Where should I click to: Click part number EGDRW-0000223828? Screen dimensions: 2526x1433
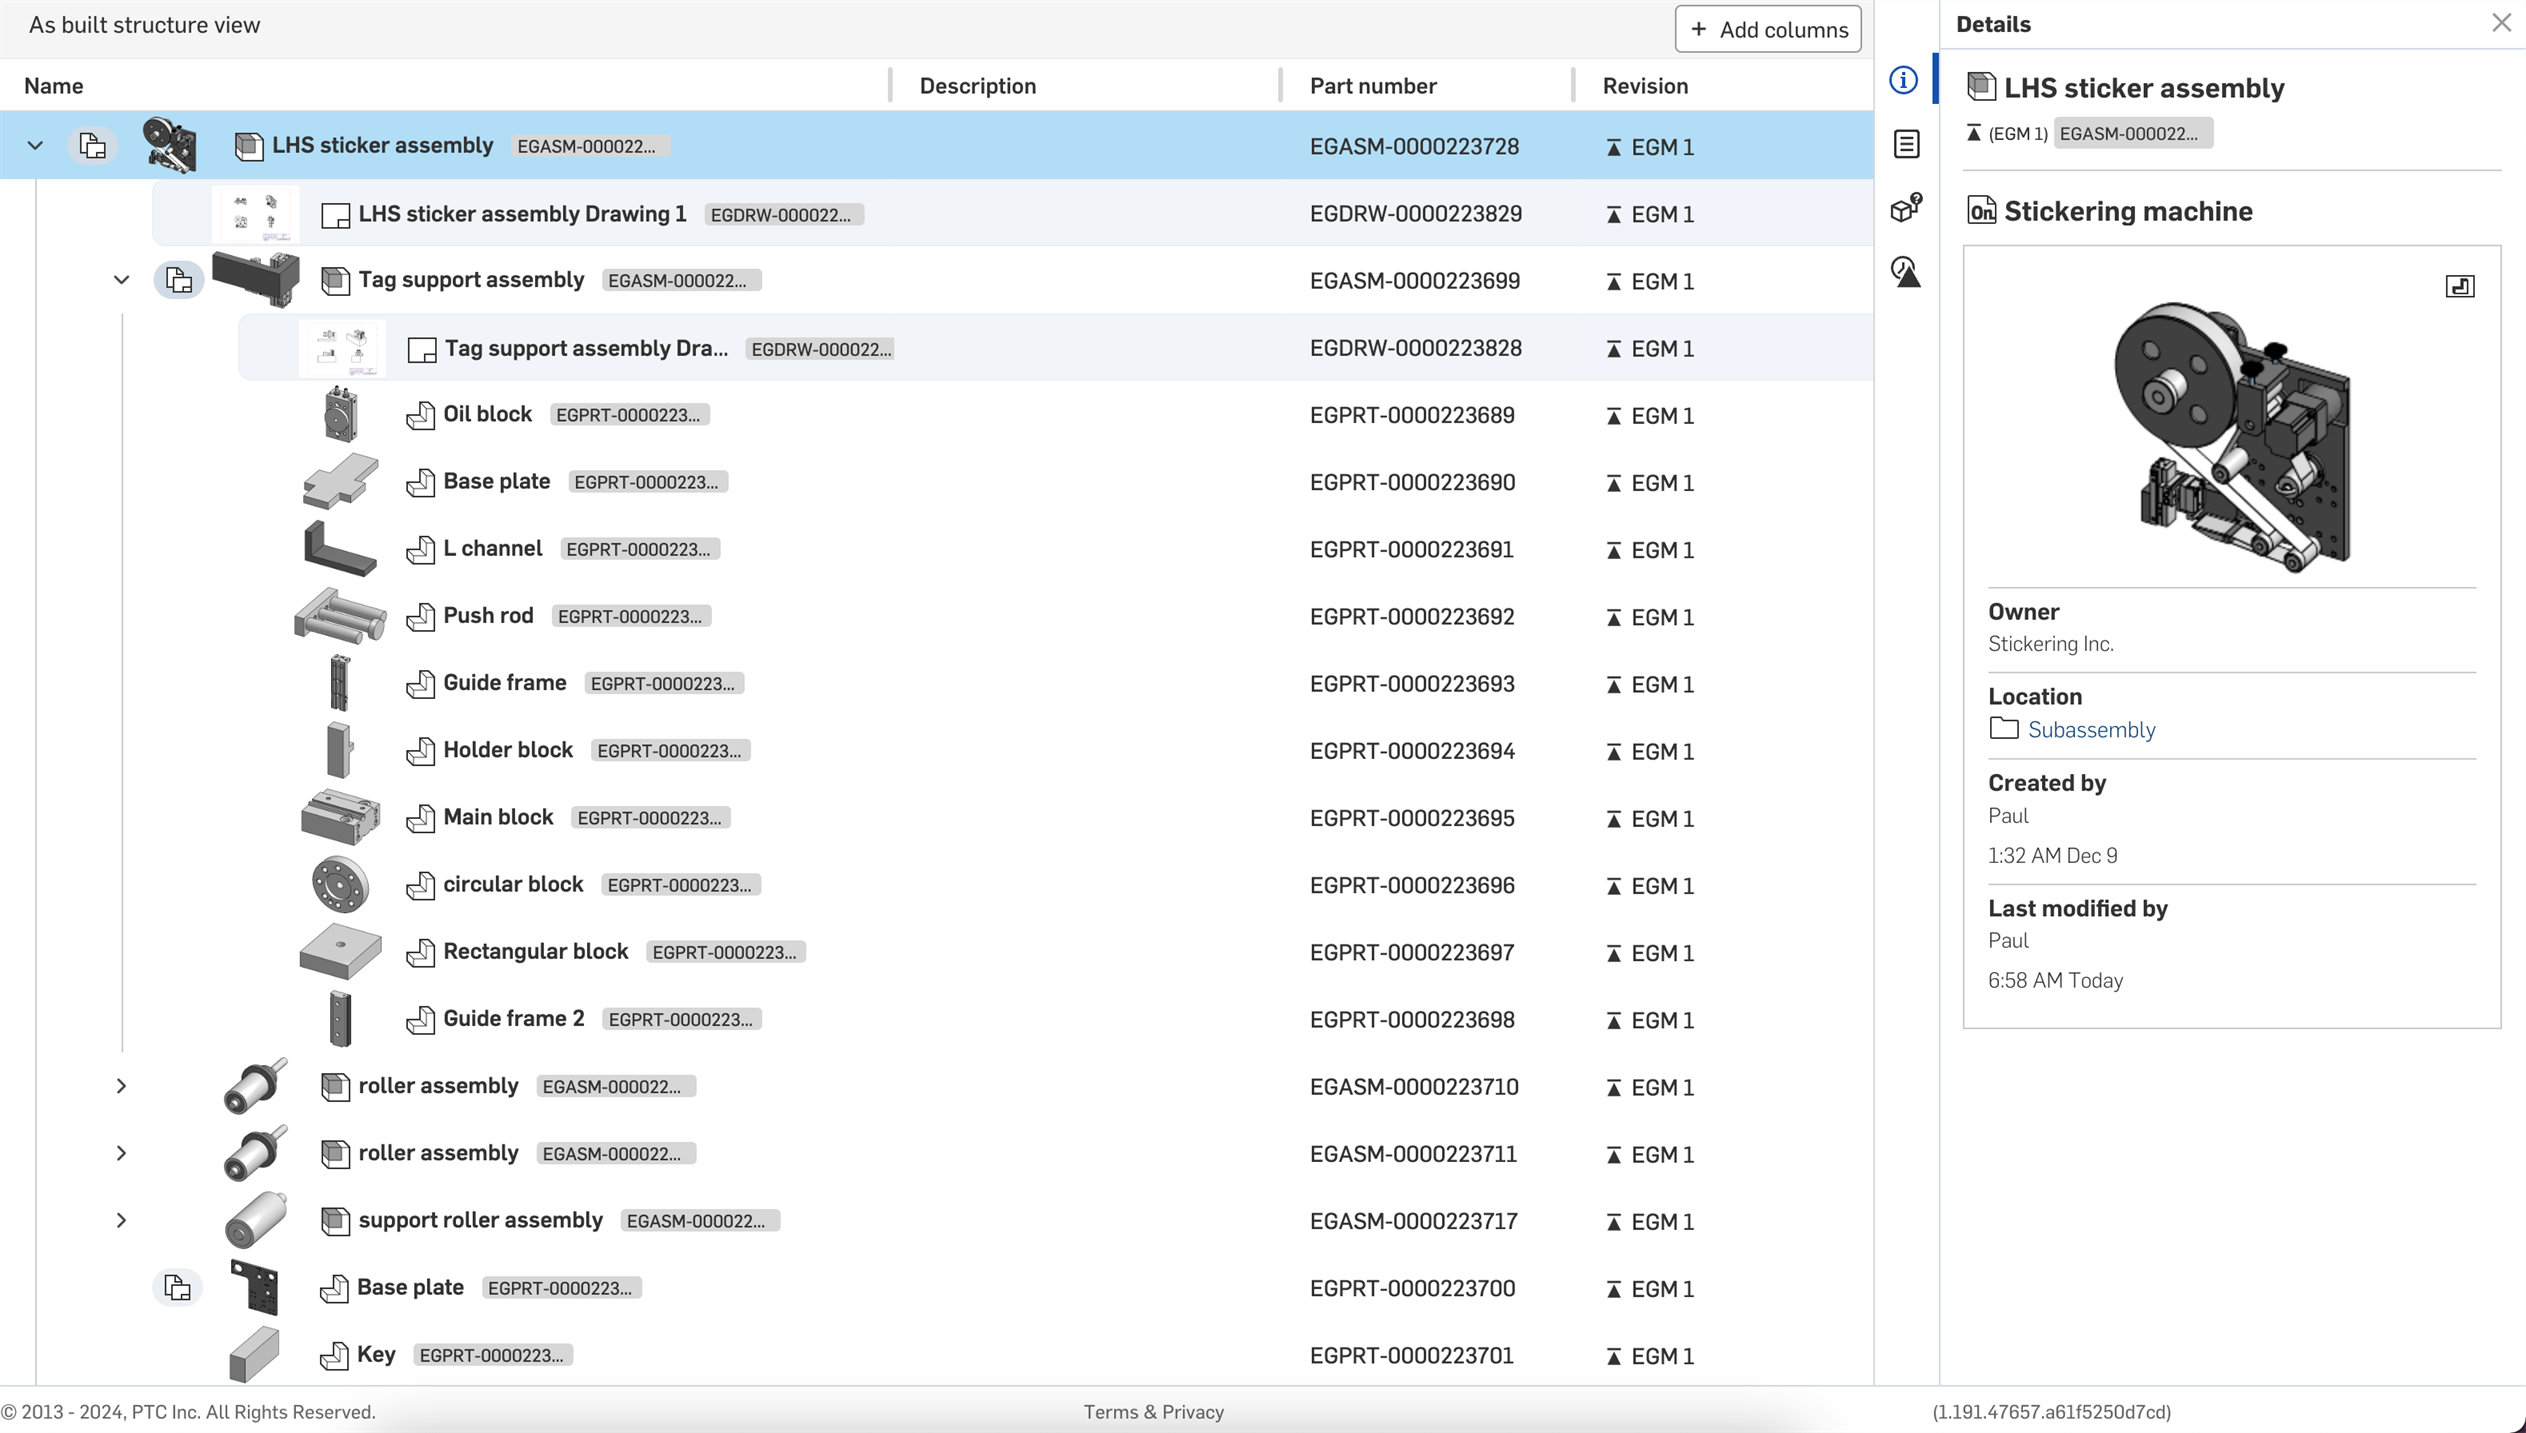1416,348
